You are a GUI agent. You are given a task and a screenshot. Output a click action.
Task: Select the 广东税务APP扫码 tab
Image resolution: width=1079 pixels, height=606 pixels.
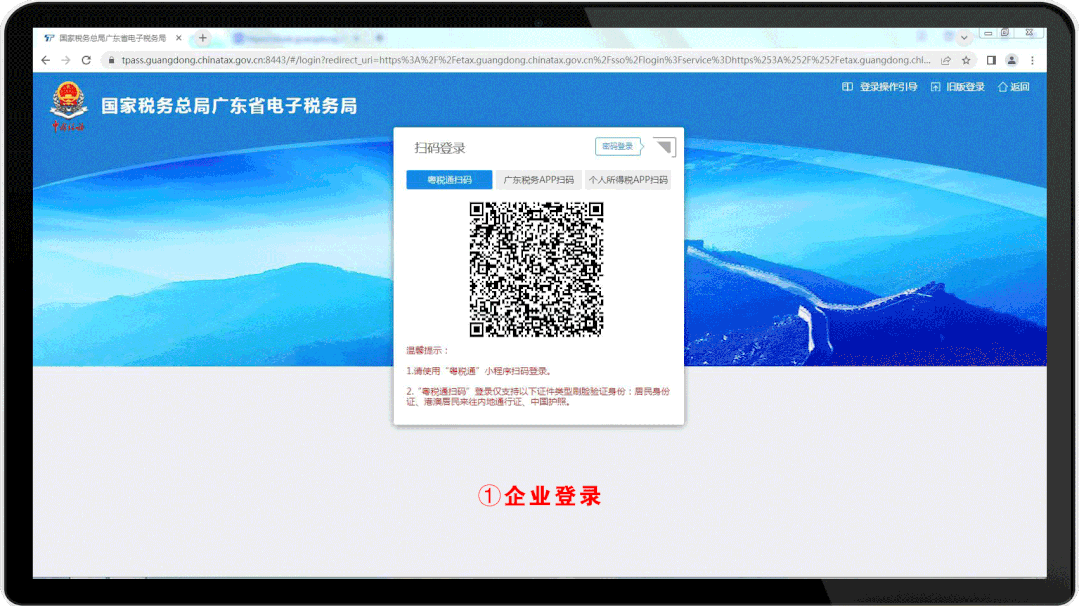click(x=539, y=180)
